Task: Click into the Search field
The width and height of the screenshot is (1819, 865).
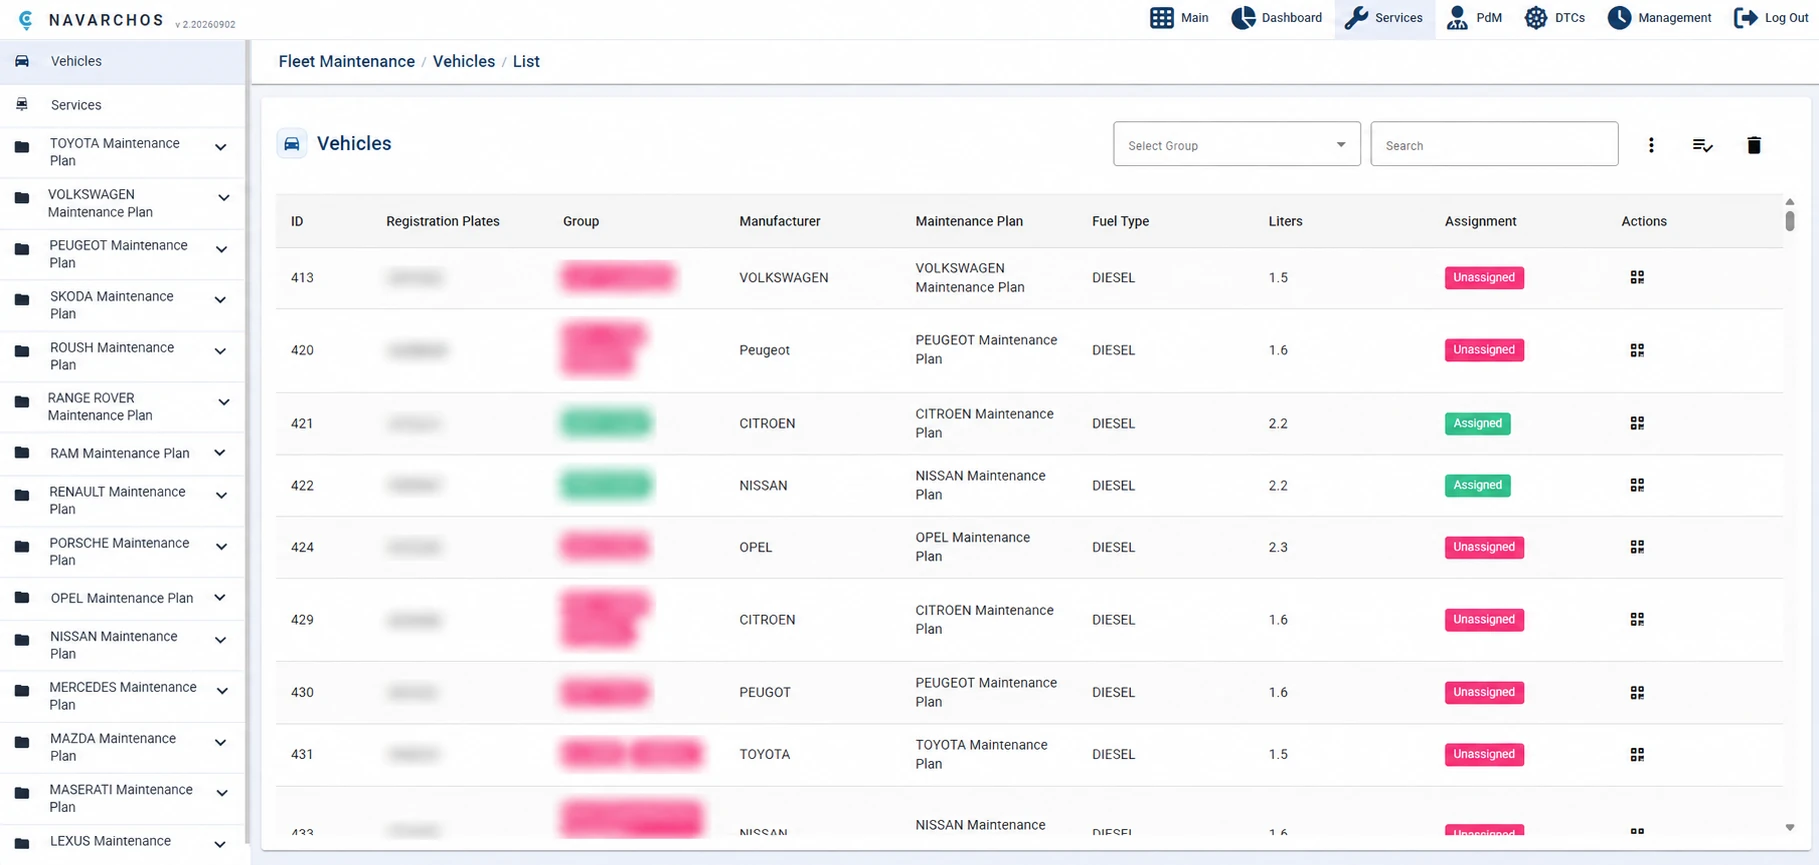Action: pyautogui.click(x=1494, y=145)
